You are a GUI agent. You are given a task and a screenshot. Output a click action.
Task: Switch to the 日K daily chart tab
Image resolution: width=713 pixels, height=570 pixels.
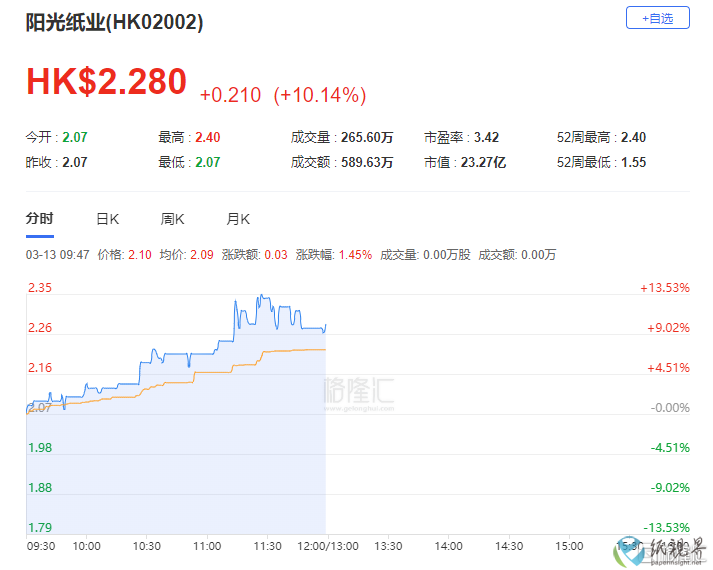coord(107,219)
